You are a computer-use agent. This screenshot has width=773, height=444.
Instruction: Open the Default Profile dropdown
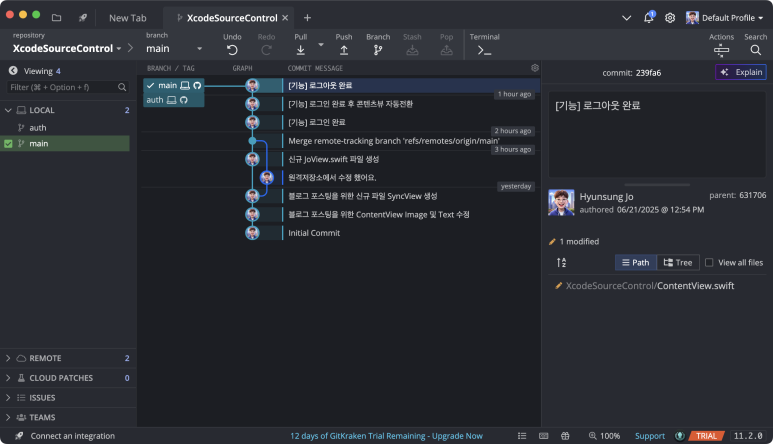pos(724,18)
